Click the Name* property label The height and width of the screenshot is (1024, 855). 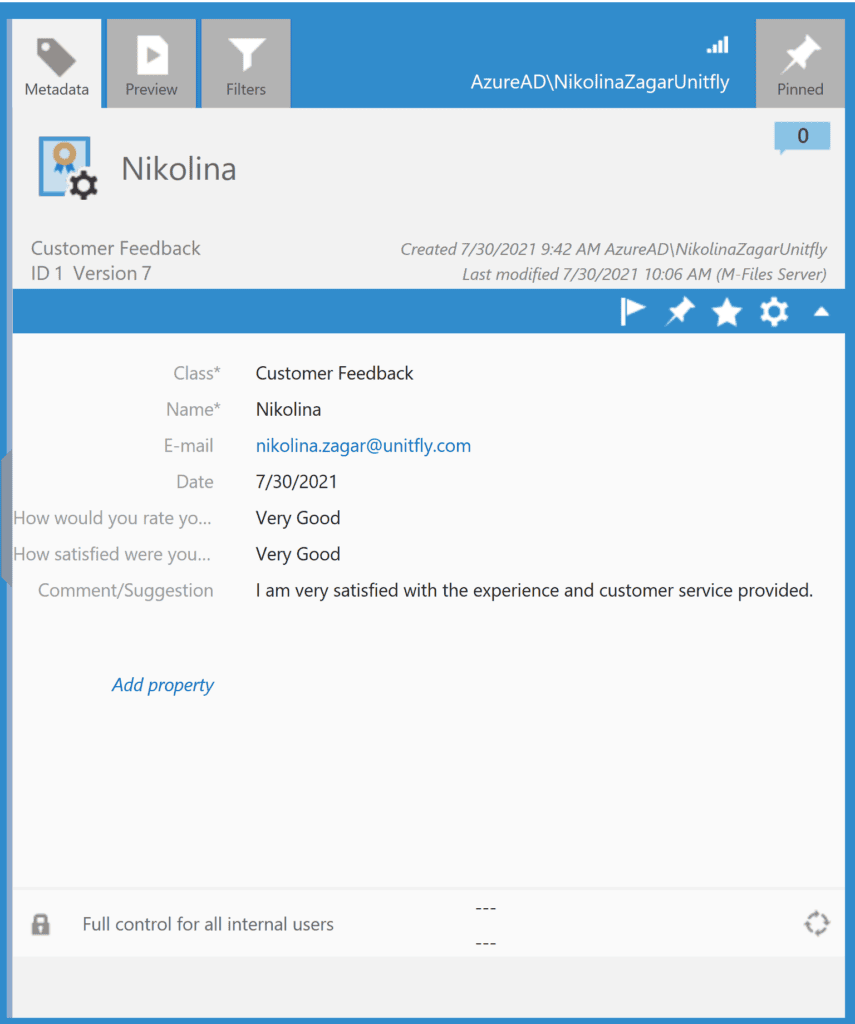point(193,409)
